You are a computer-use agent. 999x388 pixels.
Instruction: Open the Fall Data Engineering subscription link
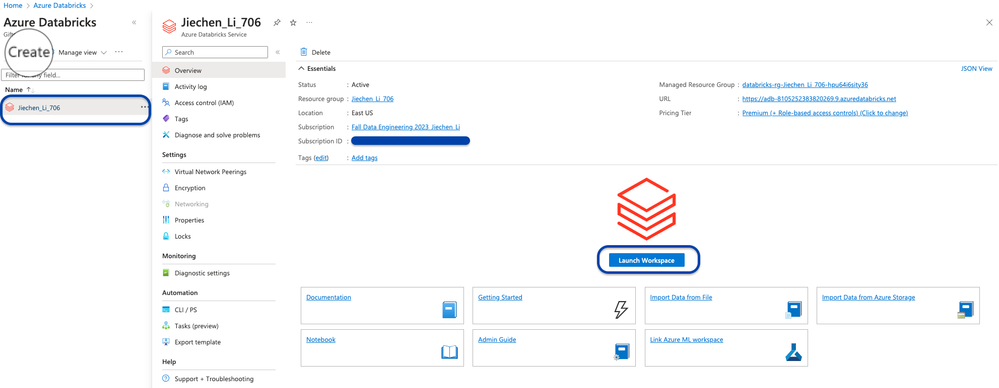pos(405,127)
